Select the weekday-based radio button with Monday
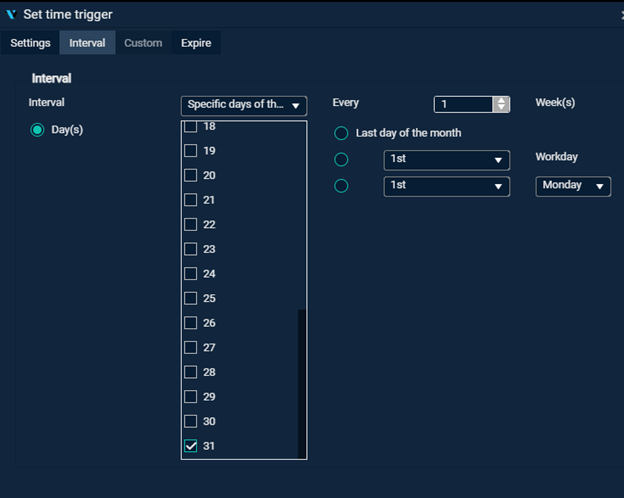The image size is (624, 498). [342, 186]
